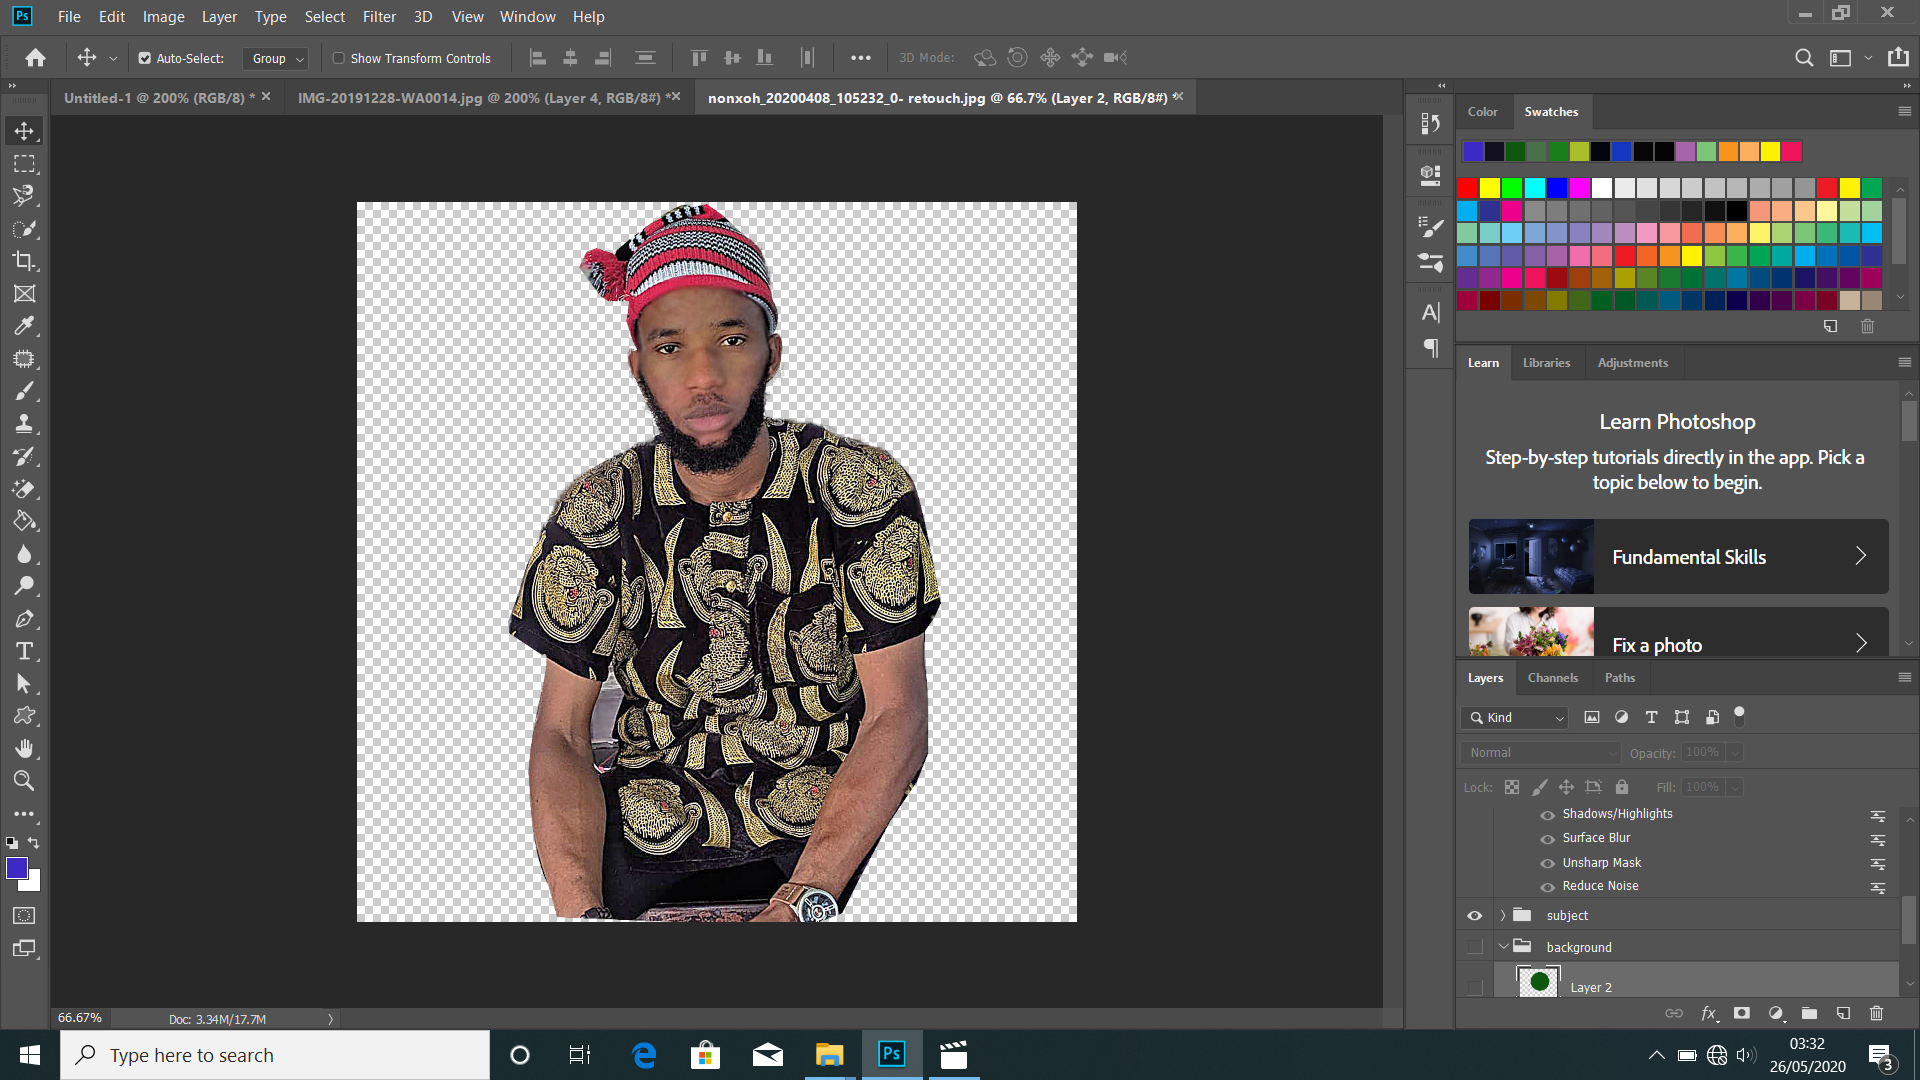The width and height of the screenshot is (1920, 1080).
Task: Hide the subject group layer
Action: click(1475, 915)
